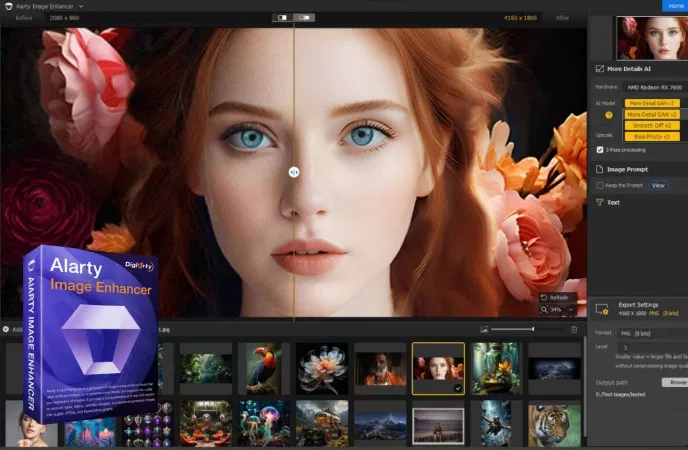Click the Text tool icon
This screenshot has width=688, height=450.
click(600, 202)
